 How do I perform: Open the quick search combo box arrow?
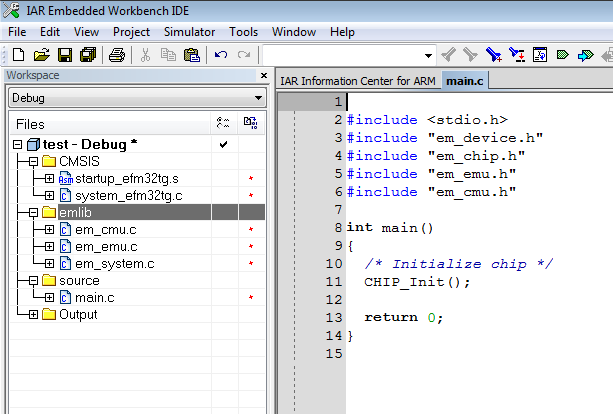428,56
